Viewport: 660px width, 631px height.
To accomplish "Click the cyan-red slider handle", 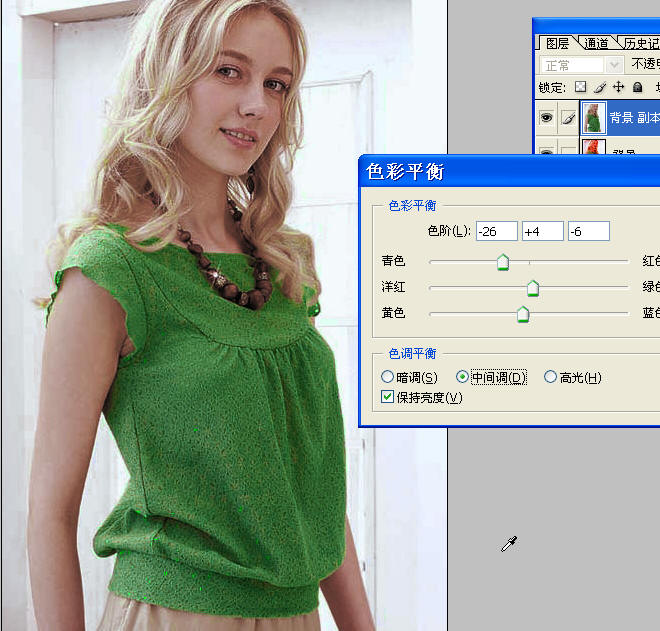I will [503, 262].
